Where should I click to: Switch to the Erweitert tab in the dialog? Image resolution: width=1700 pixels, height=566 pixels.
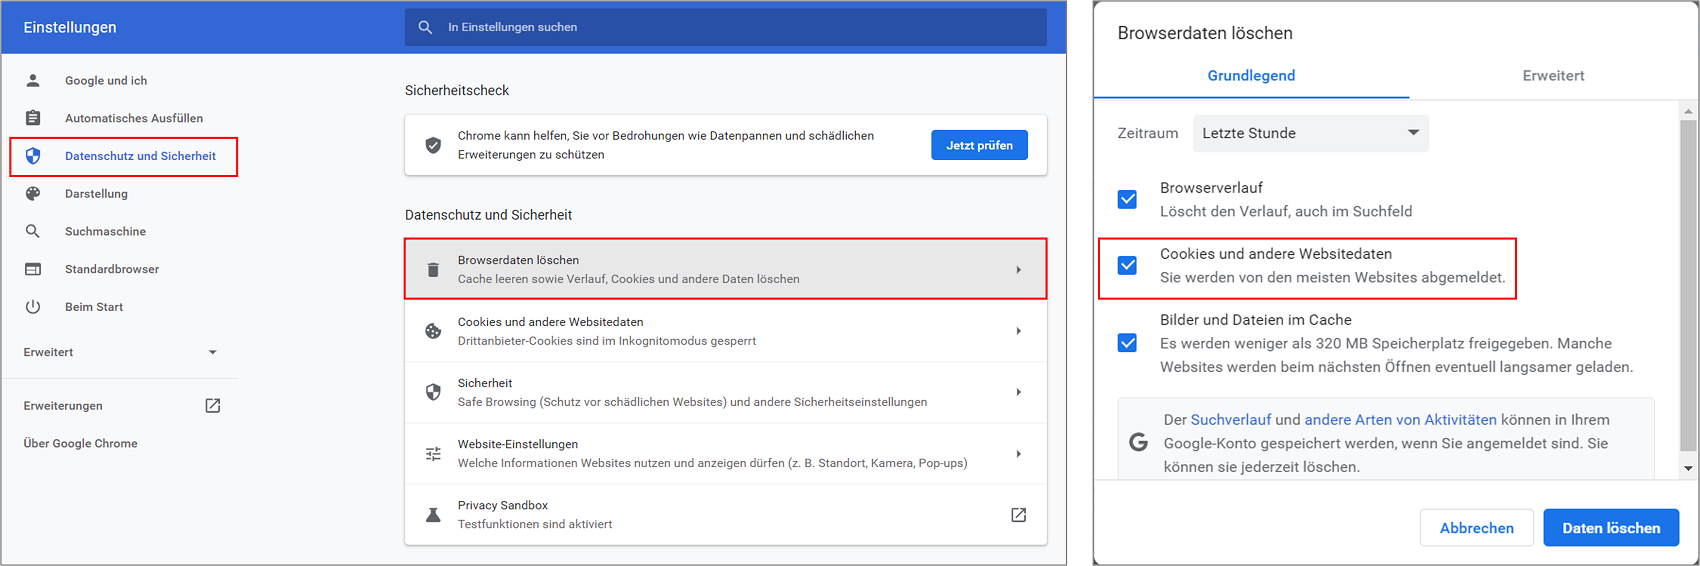click(1553, 76)
